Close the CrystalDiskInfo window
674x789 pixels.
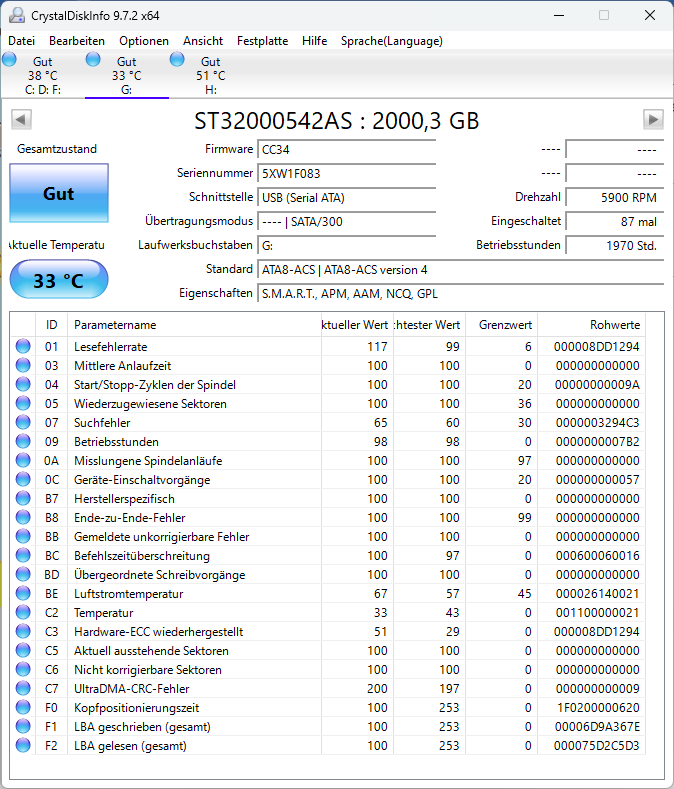pyautogui.click(x=650, y=15)
